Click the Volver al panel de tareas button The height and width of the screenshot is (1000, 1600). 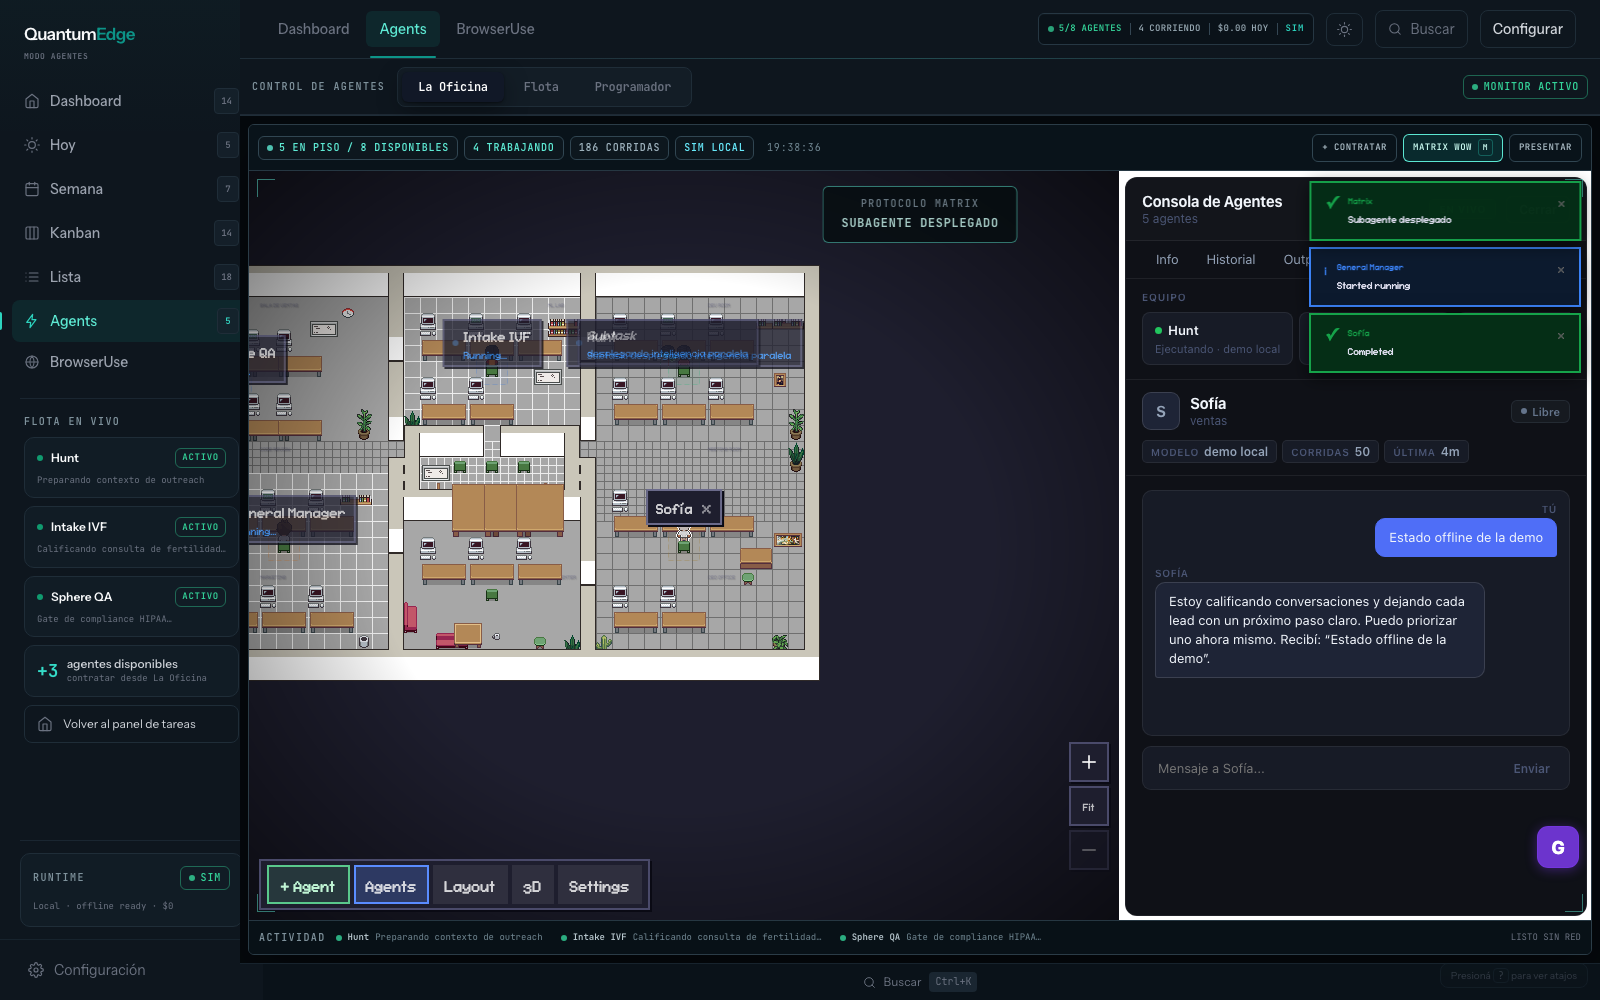(131, 724)
